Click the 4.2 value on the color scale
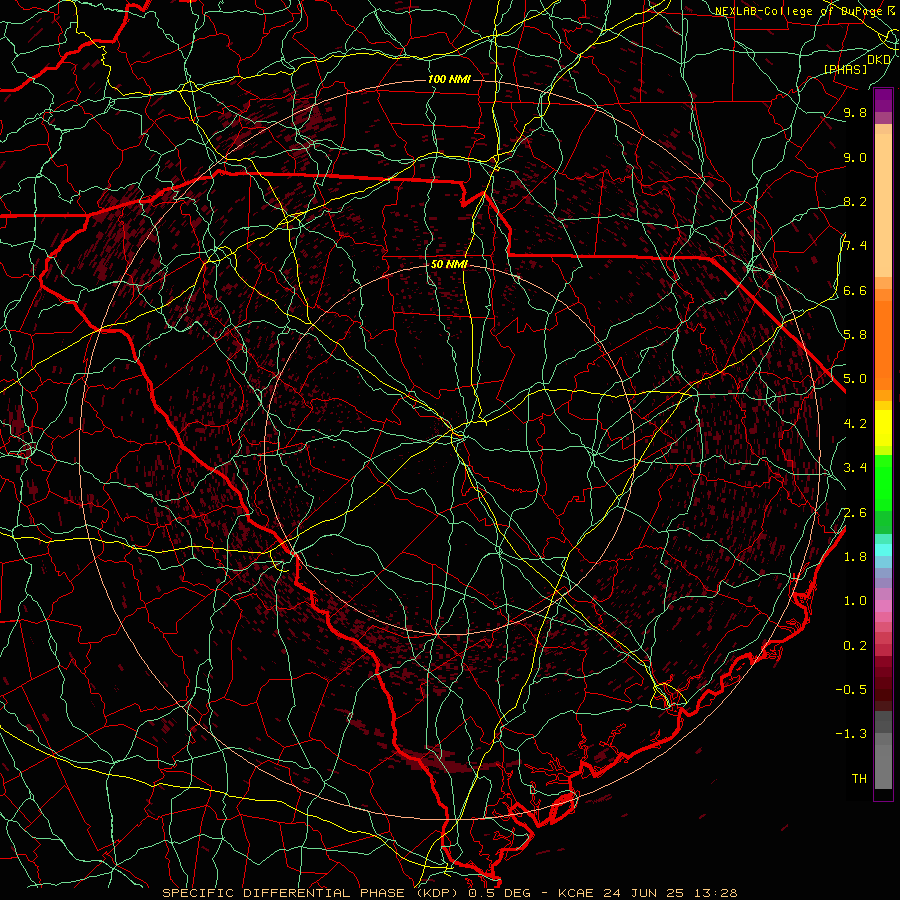The image size is (900, 900). [x=855, y=424]
